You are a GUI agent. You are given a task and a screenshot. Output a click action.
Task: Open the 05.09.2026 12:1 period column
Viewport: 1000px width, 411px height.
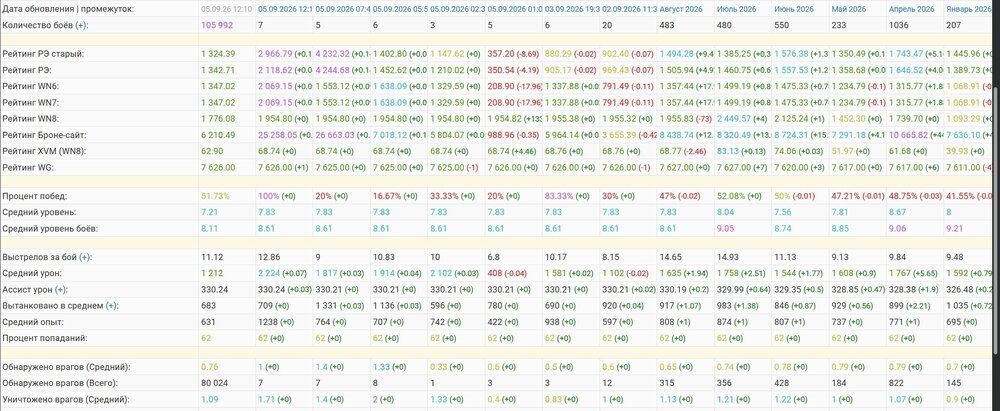pyautogui.click(x=285, y=9)
